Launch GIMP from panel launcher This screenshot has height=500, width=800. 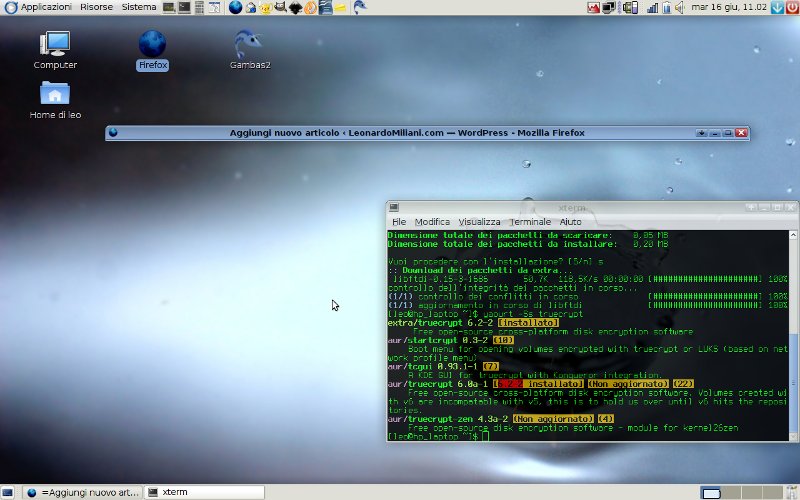280,7
